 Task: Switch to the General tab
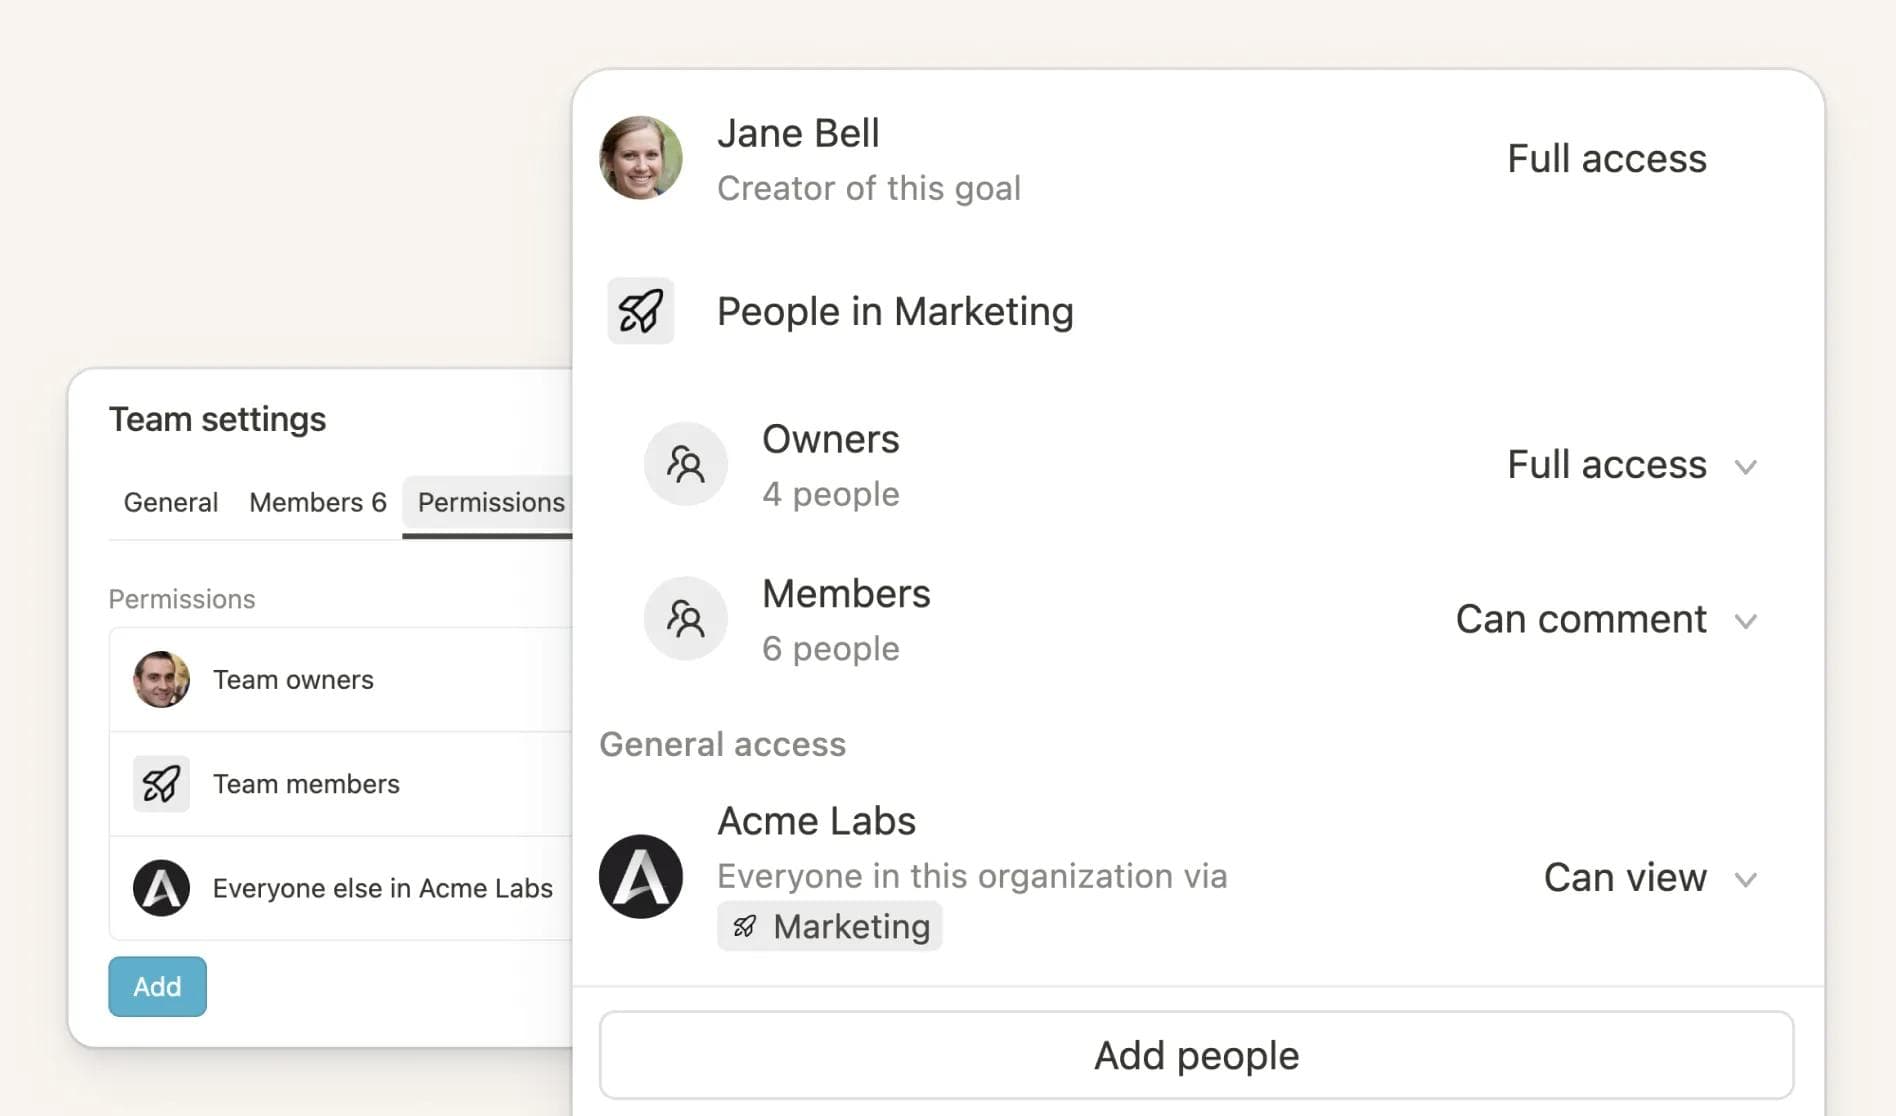pyautogui.click(x=170, y=502)
